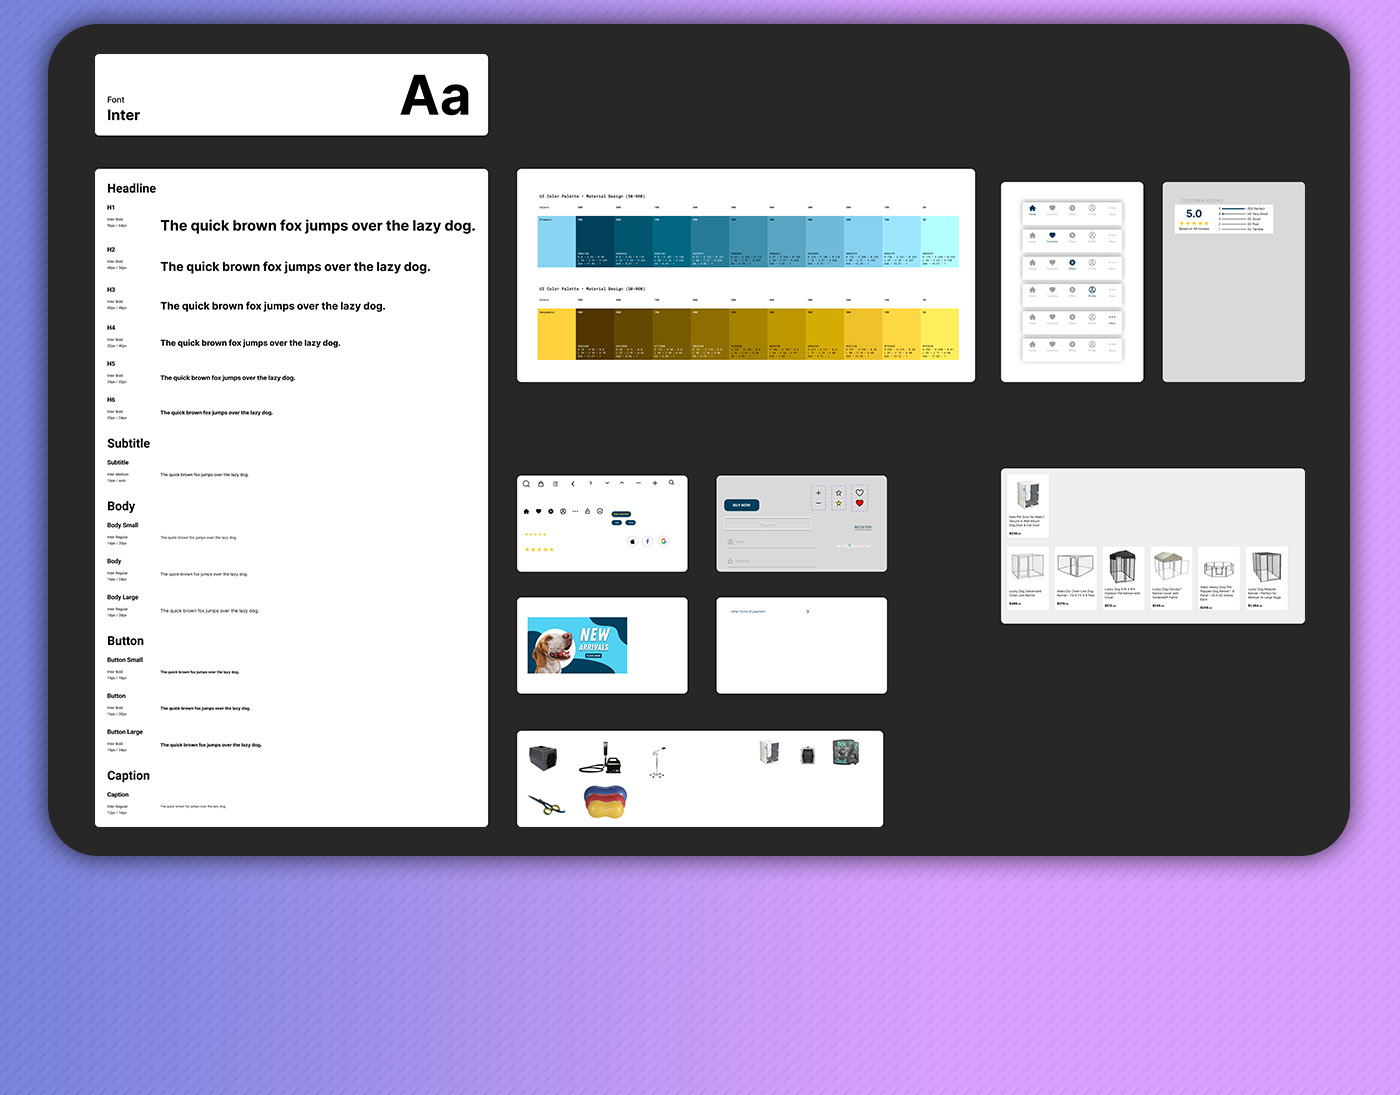Toggle the red filled heart favorite

click(x=859, y=503)
